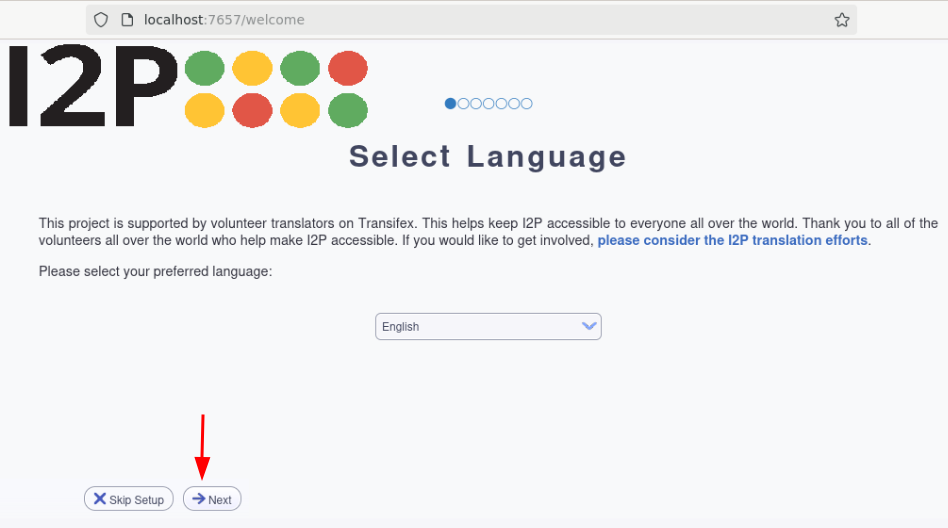Proceed with the Next button
Viewport: 948px width, 528px height.
point(212,499)
